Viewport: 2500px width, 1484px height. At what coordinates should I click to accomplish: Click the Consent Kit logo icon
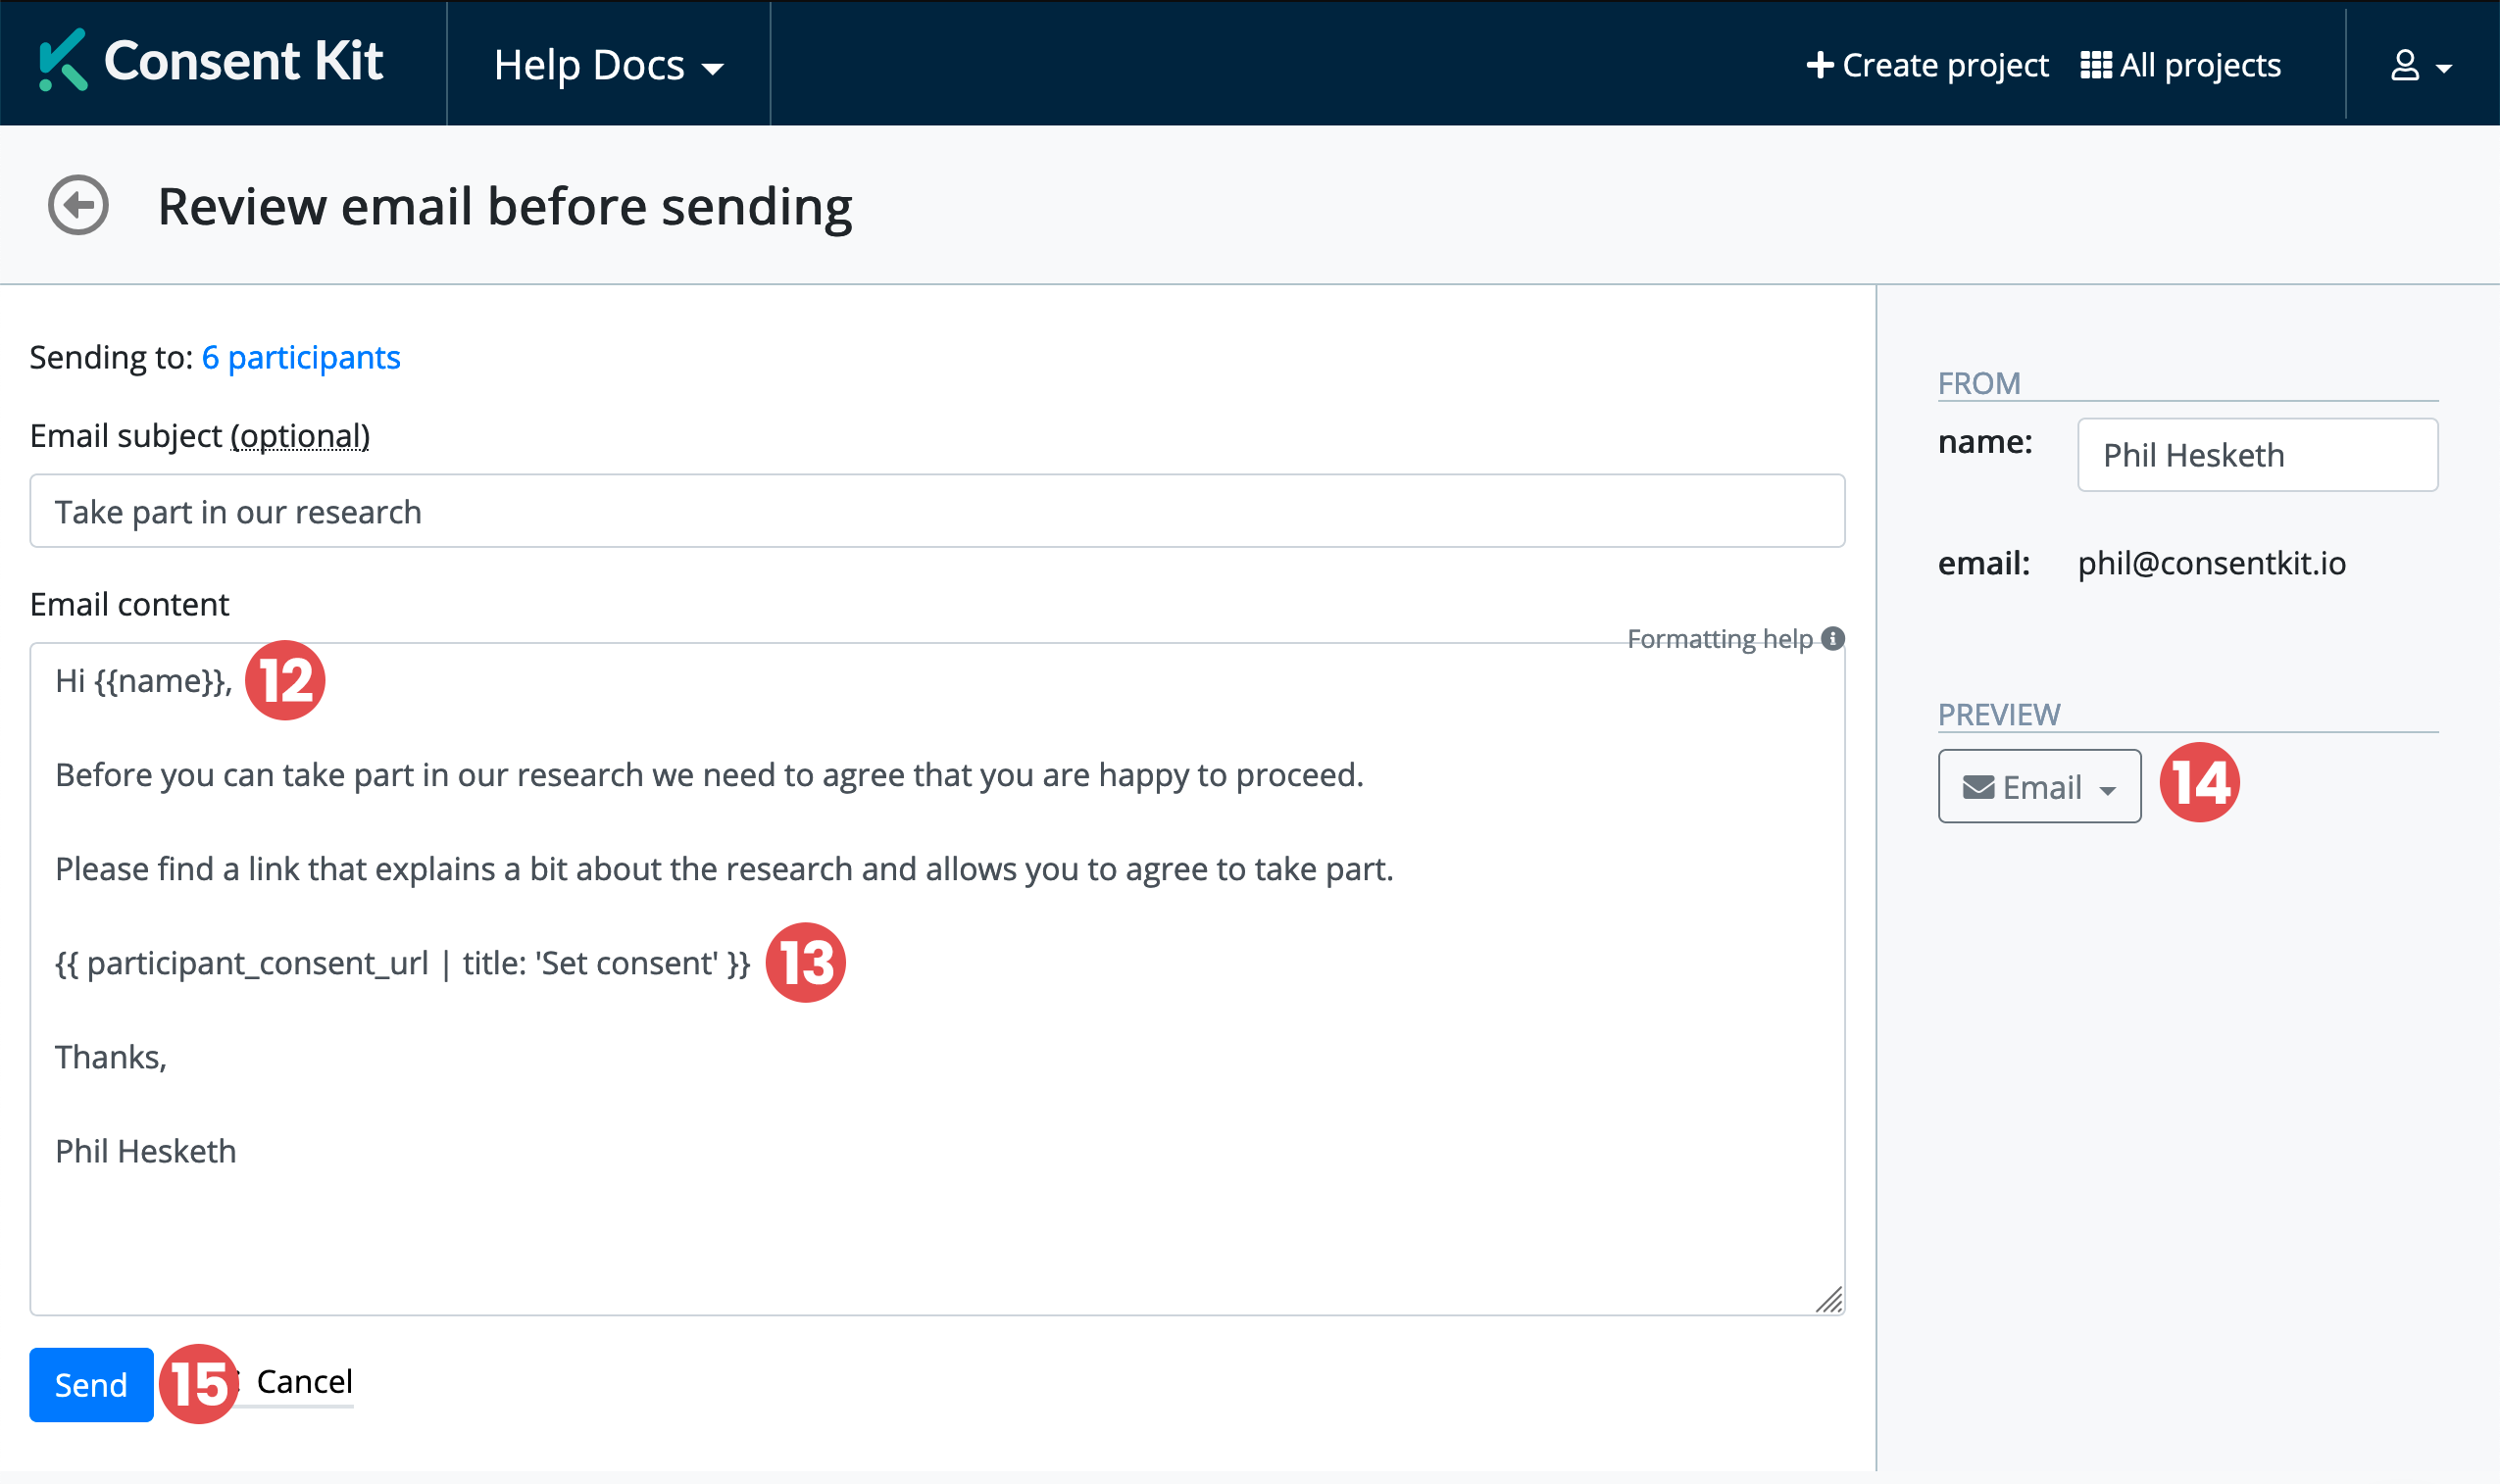pyautogui.click(x=62, y=61)
